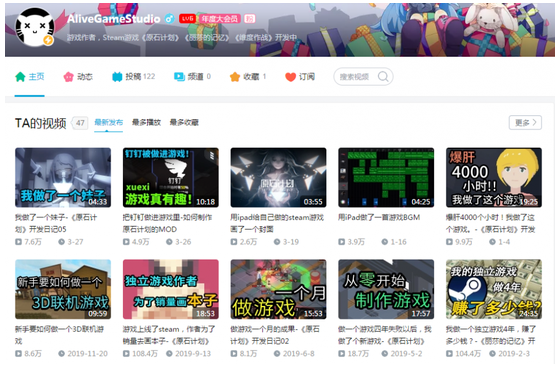Open the 频道 channel icon
The height and width of the screenshot is (366, 556).
click(x=179, y=77)
